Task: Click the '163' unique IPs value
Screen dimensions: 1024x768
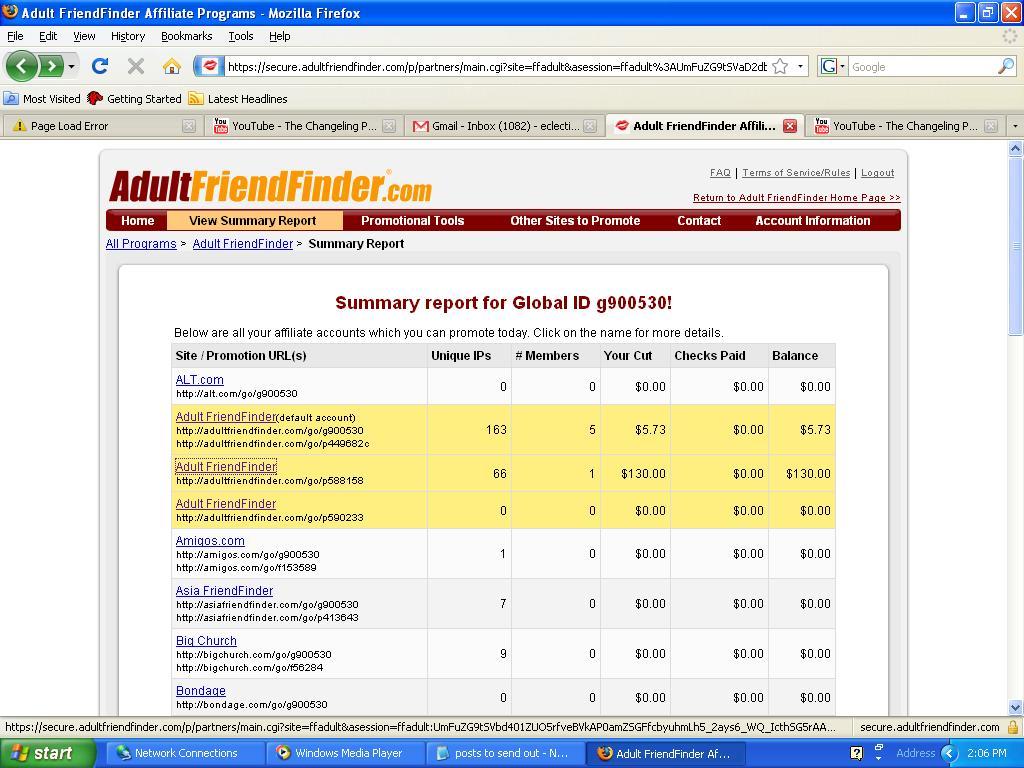Action: pos(496,430)
